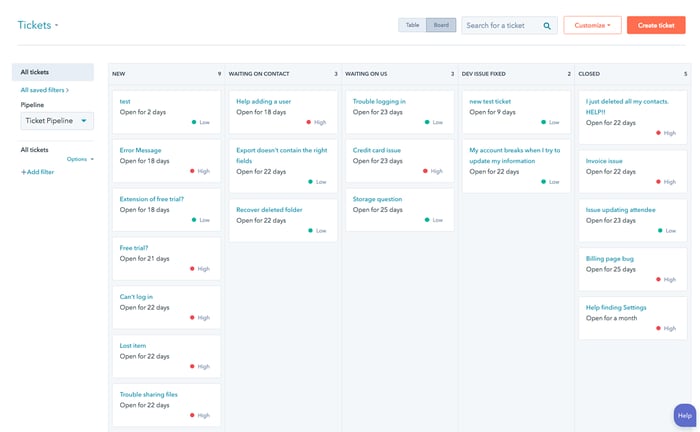Open 'Invoice issue' ticket

pyautogui.click(x=604, y=161)
